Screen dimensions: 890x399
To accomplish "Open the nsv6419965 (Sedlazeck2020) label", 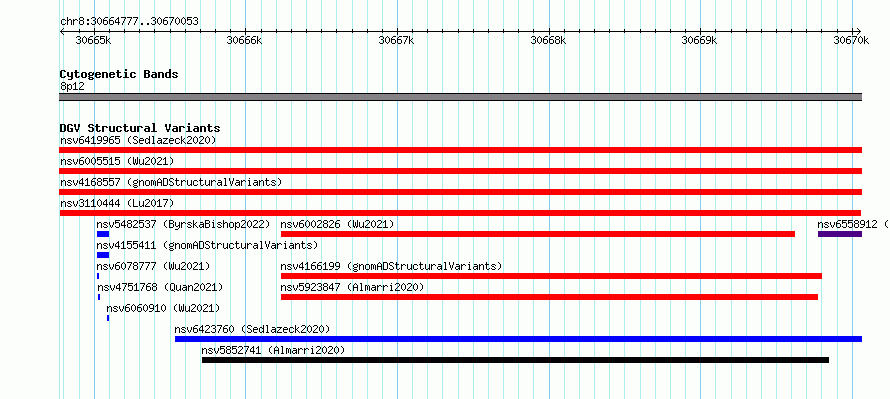I will pyautogui.click(x=138, y=140).
